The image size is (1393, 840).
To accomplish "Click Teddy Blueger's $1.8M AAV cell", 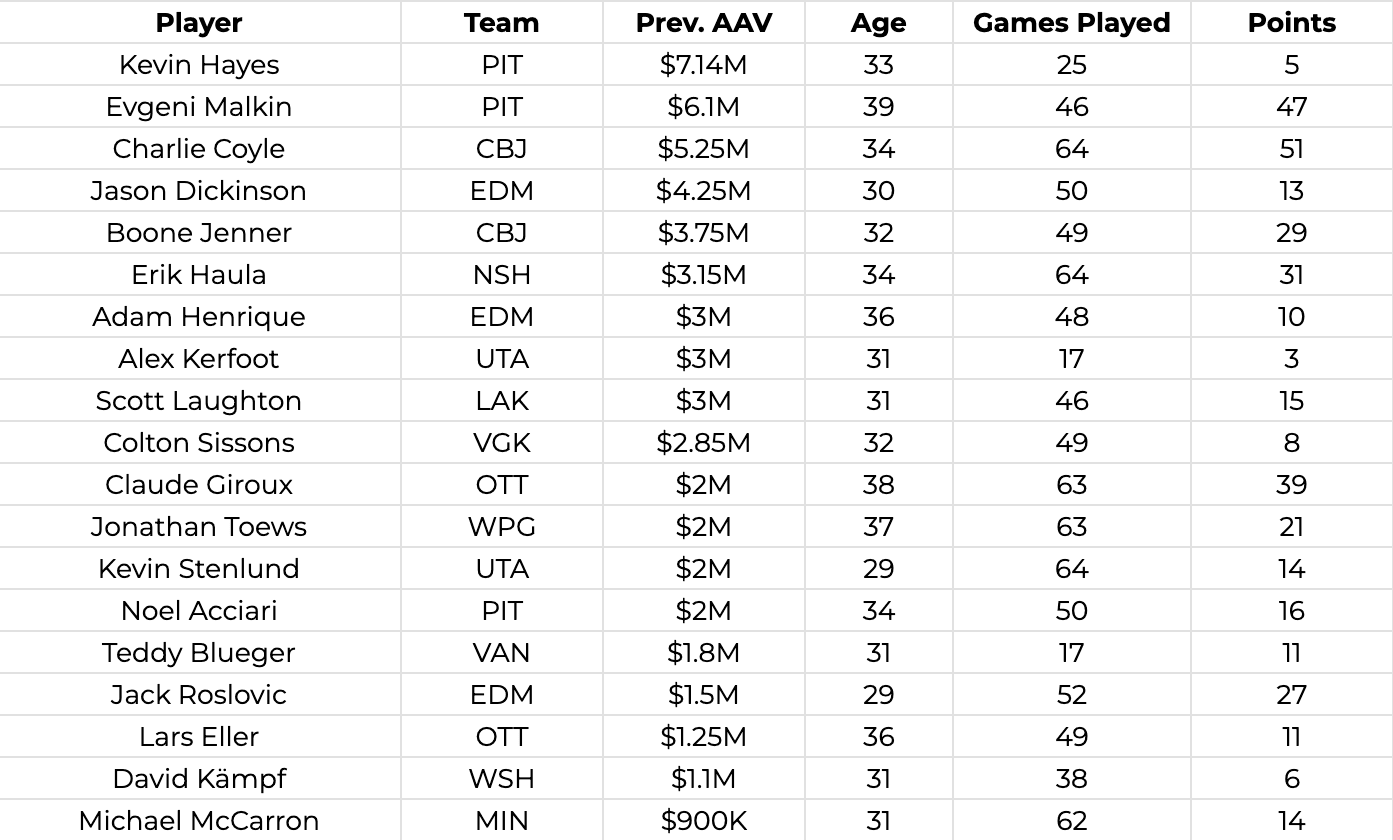I will click(703, 653).
